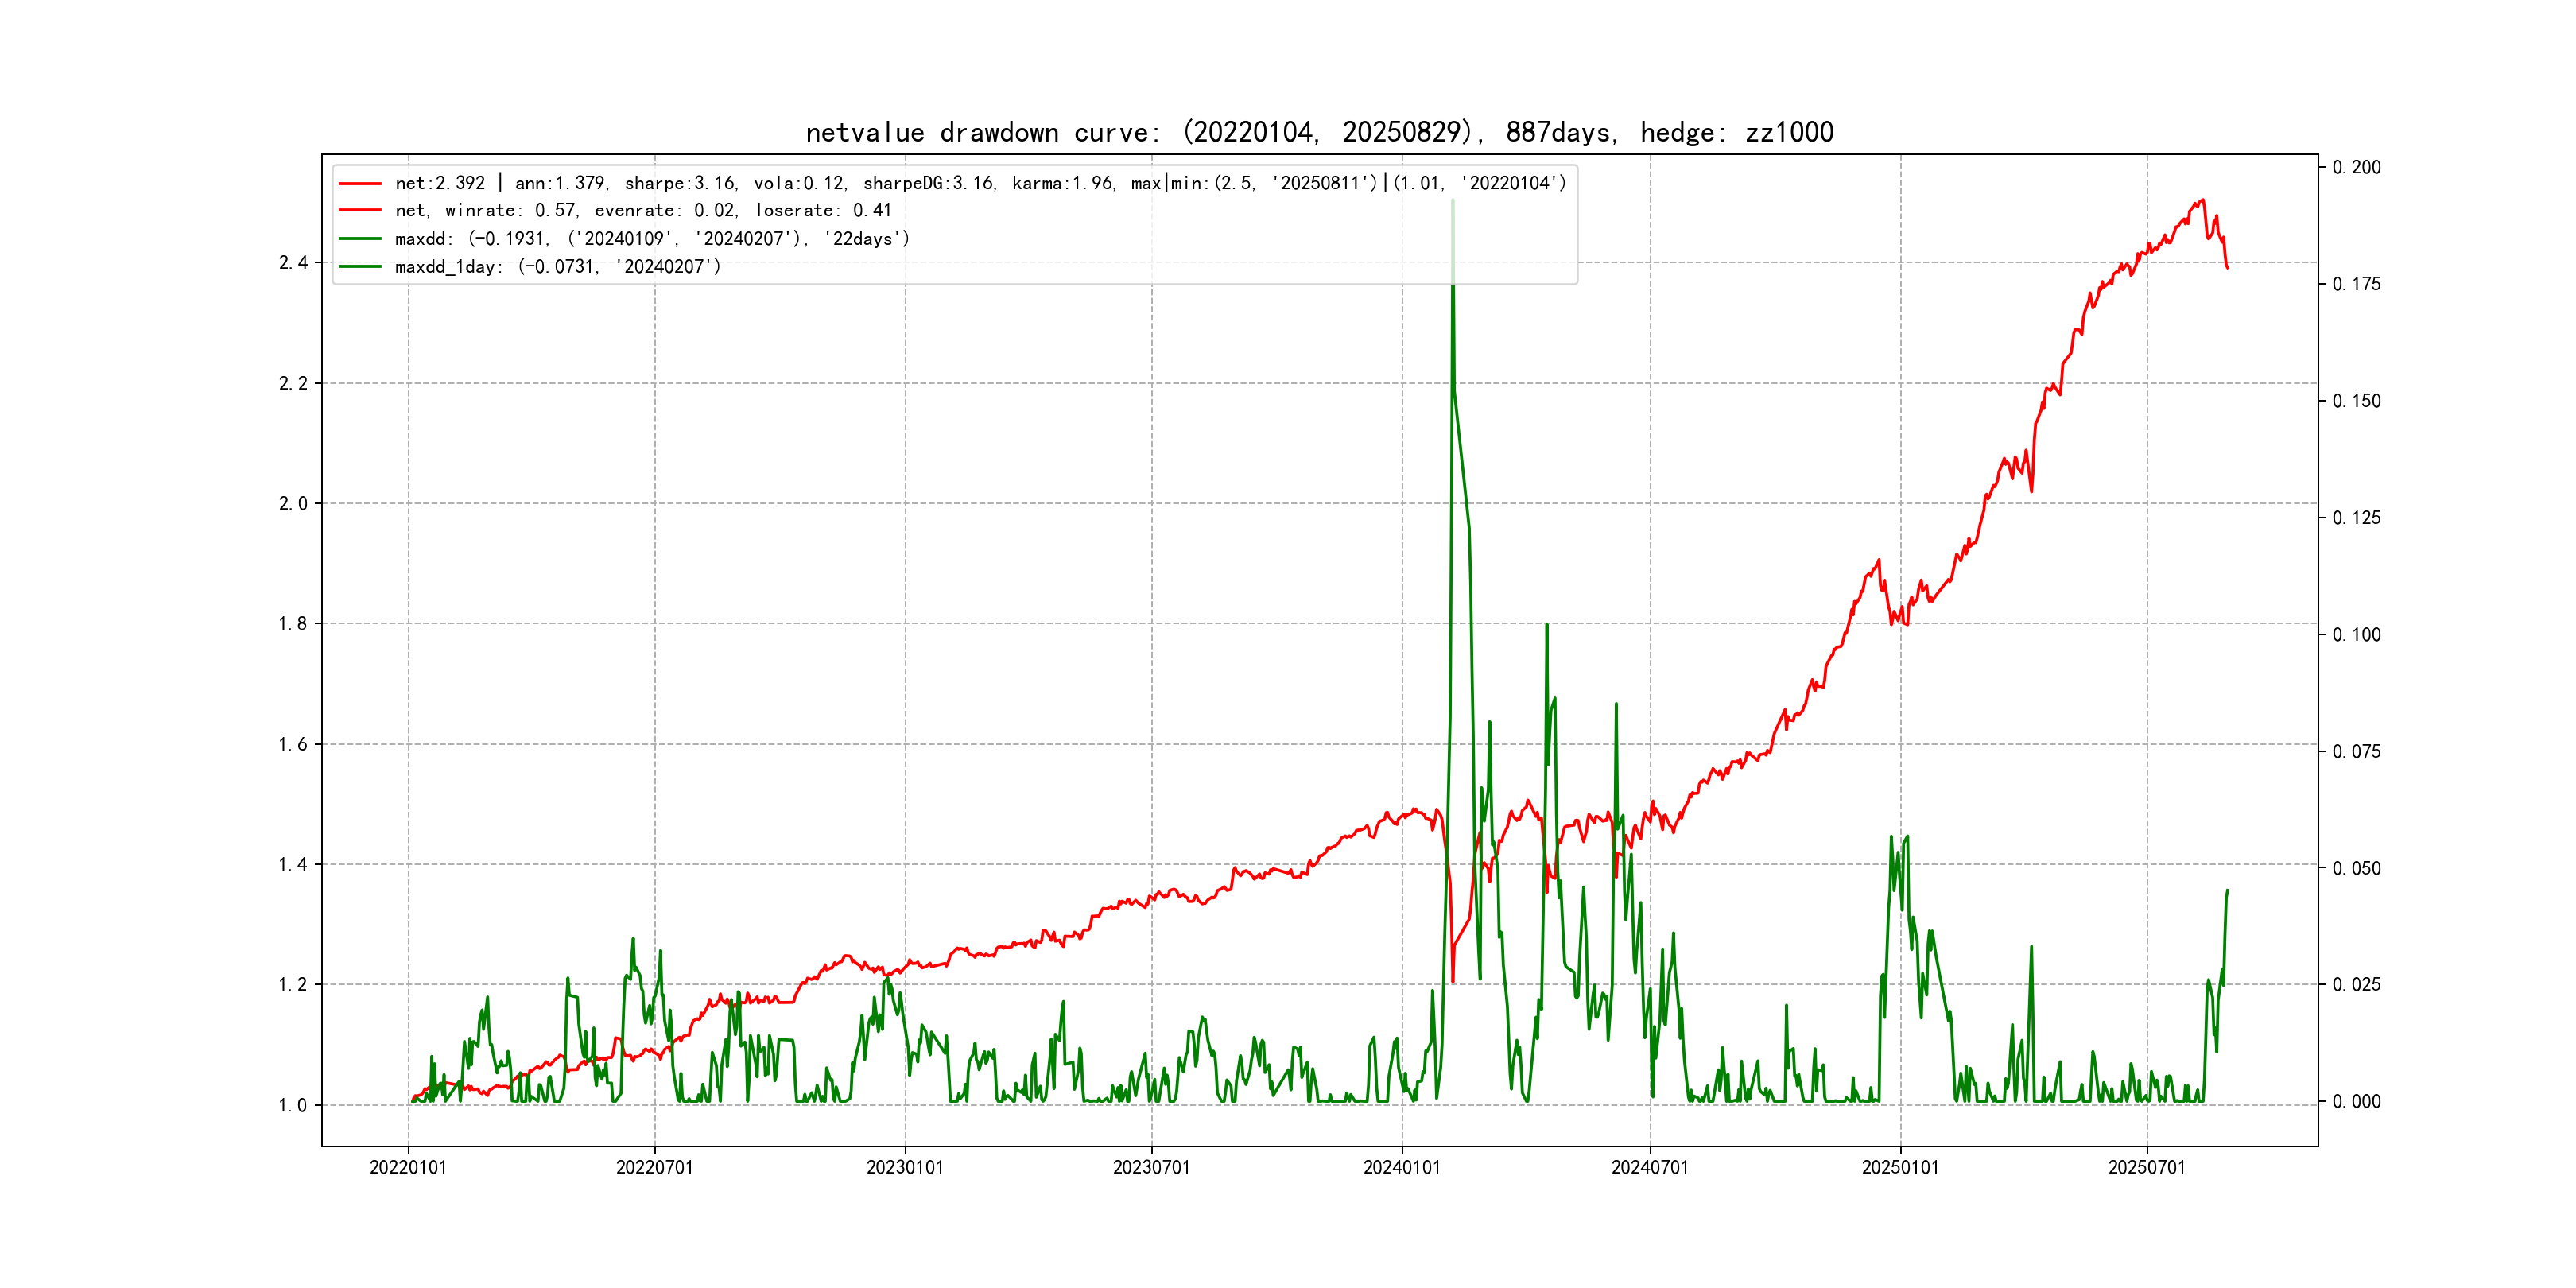Screen dimensions: 2576x1288
Task: Click green swatch beside 'maxdd_1day' legend entry
Action: (x=360, y=267)
